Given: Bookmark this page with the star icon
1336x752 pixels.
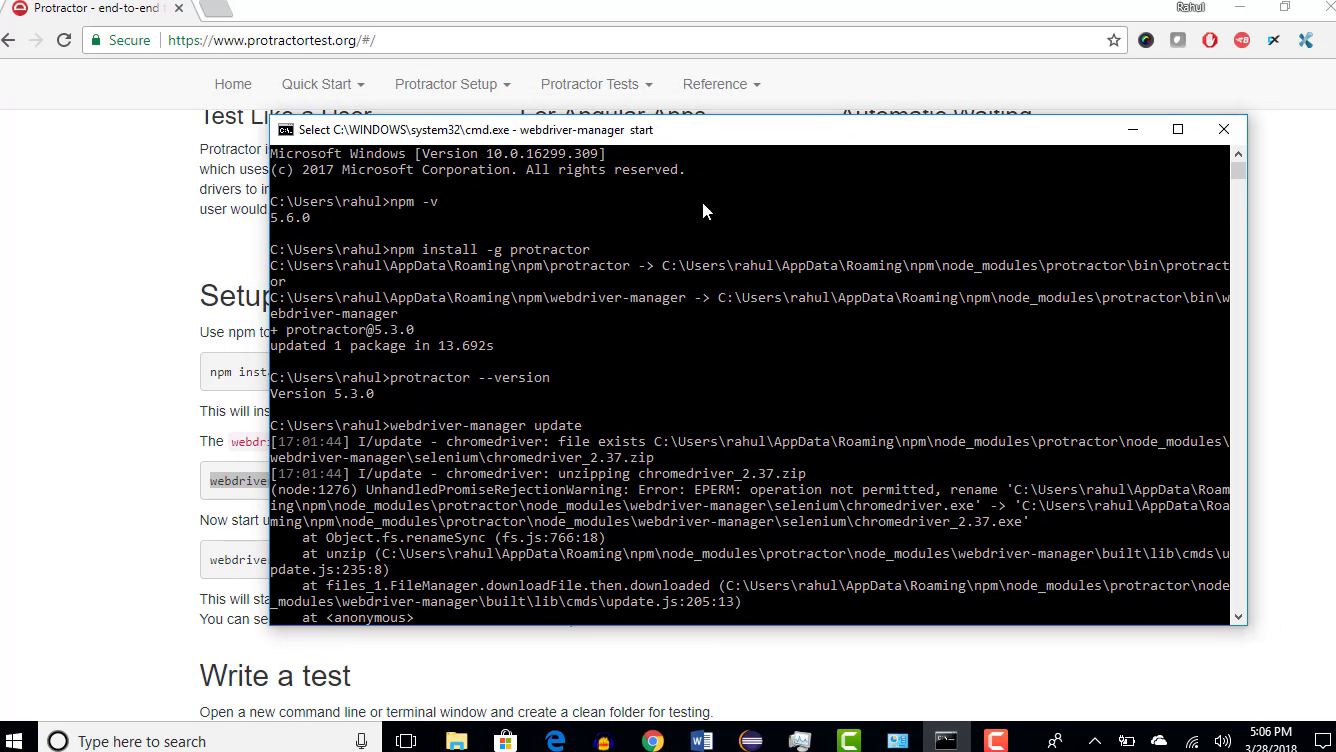Looking at the screenshot, I should [x=1114, y=40].
